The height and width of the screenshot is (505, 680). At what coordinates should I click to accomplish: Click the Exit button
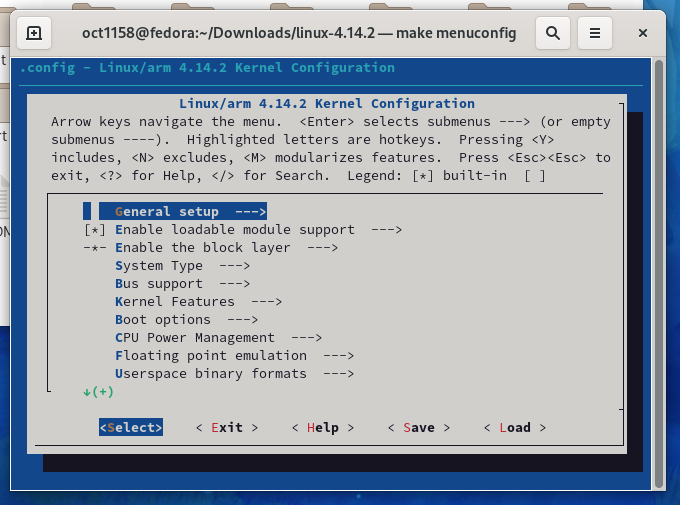(227, 428)
